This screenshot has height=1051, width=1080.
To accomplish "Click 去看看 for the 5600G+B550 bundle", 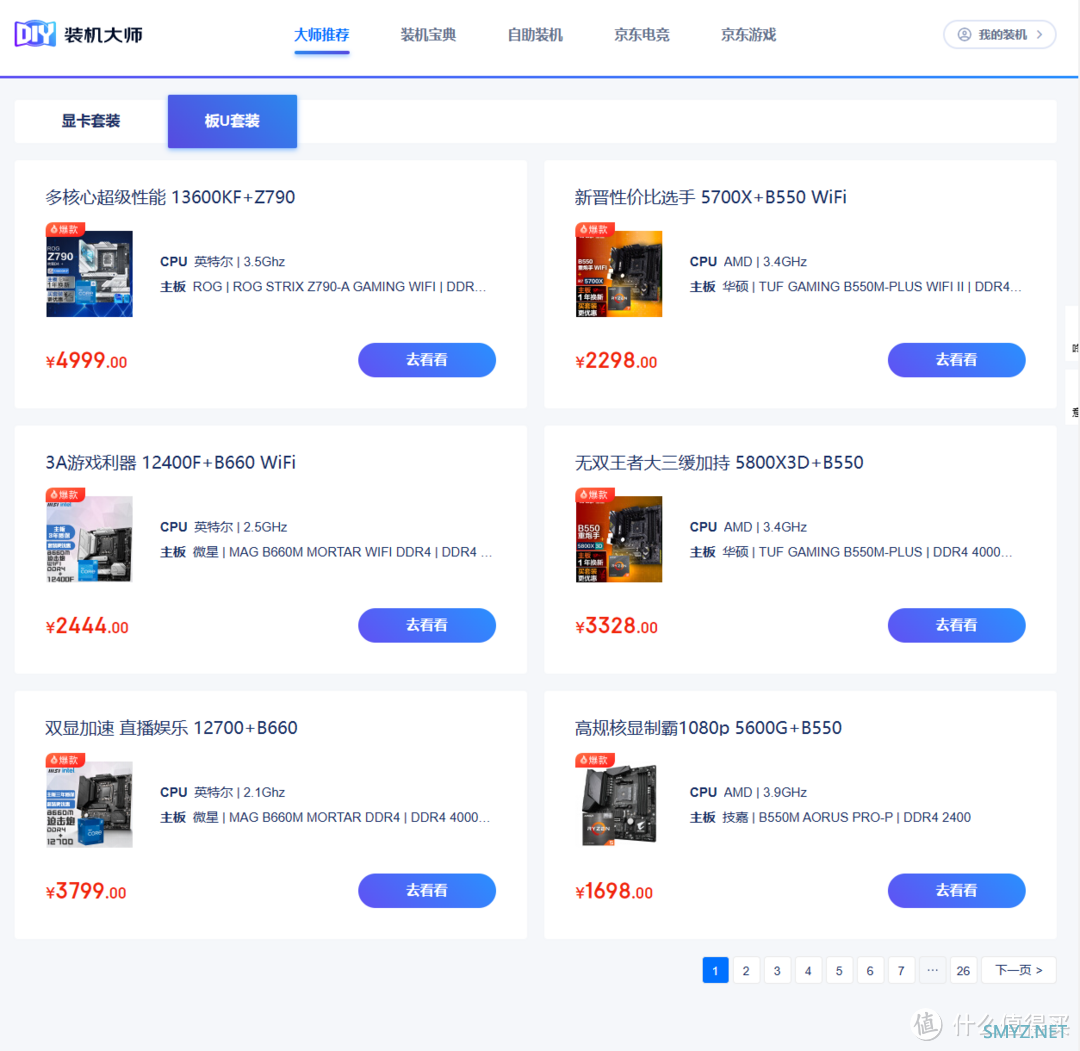I will point(956,890).
